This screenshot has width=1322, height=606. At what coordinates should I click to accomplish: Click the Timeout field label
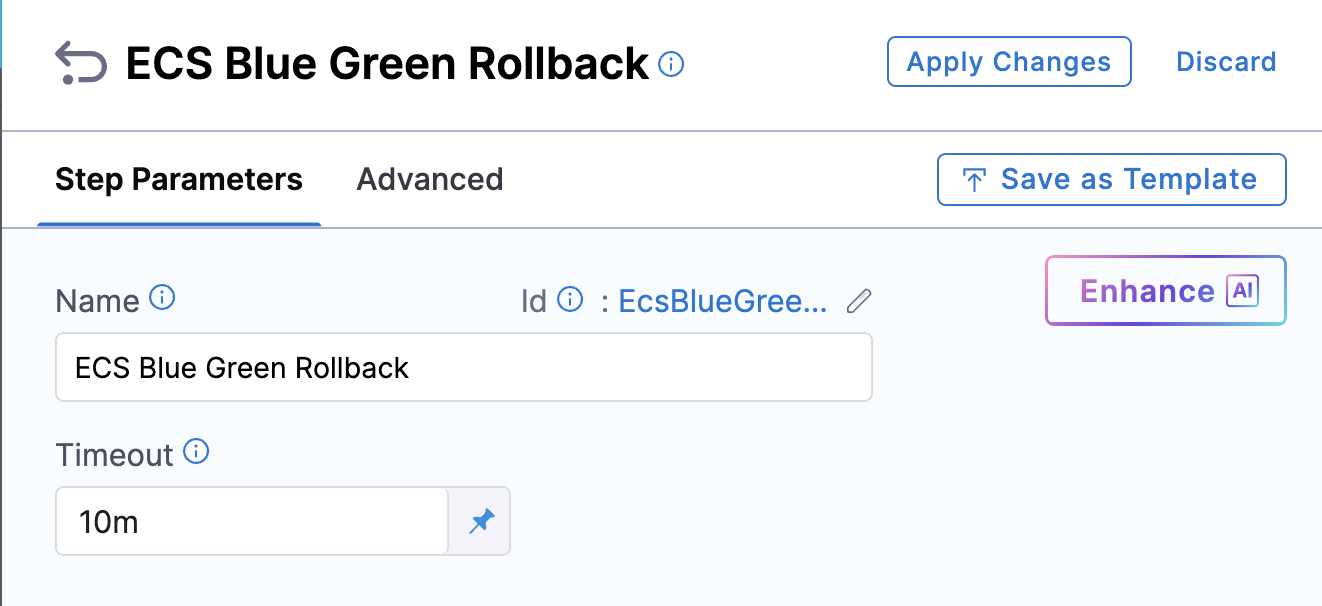click(x=114, y=455)
